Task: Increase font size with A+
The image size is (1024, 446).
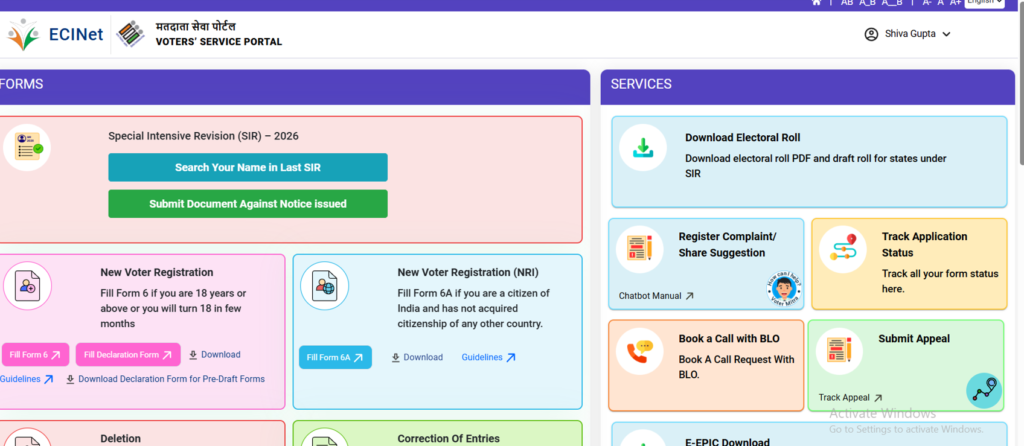Action: pos(955,3)
